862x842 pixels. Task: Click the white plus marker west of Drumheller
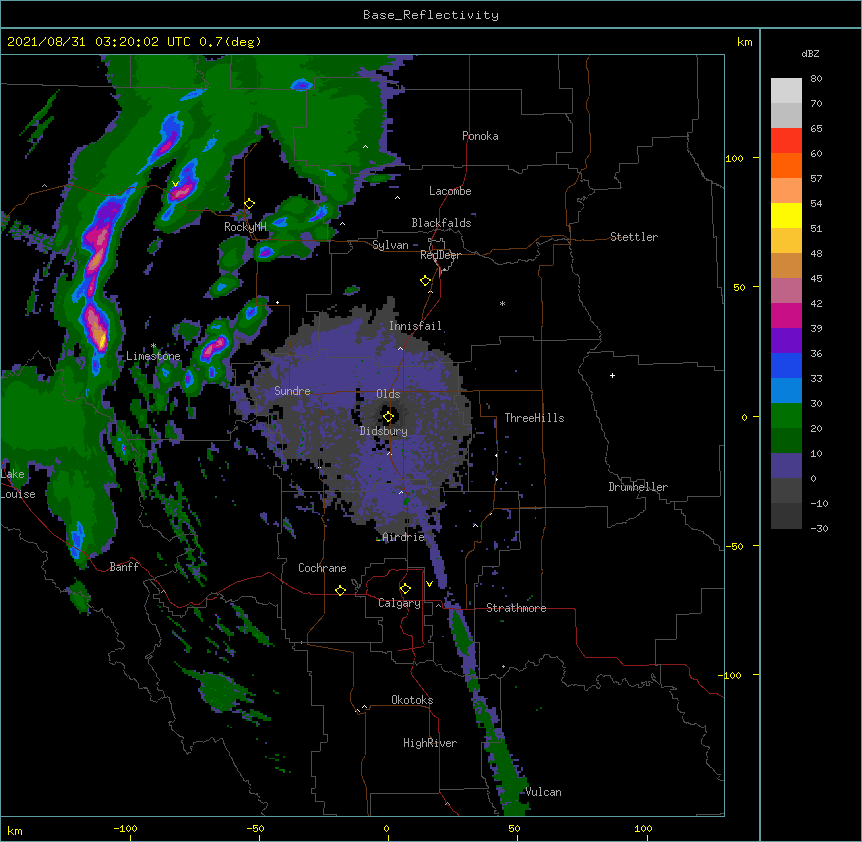click(612, 375)
